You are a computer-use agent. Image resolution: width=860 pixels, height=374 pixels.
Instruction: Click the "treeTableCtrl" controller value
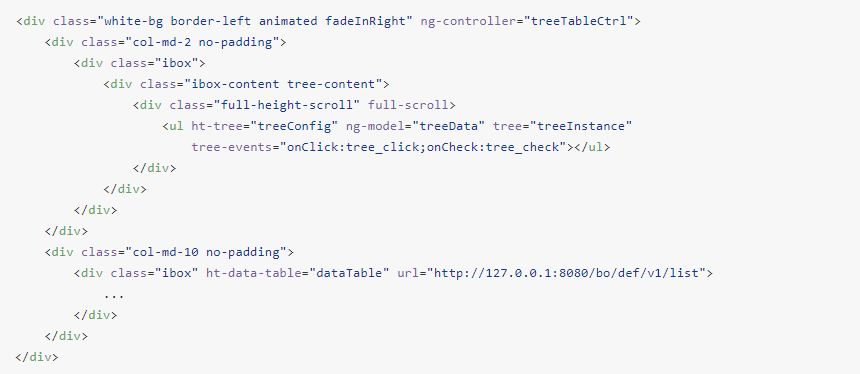(579, 21)
